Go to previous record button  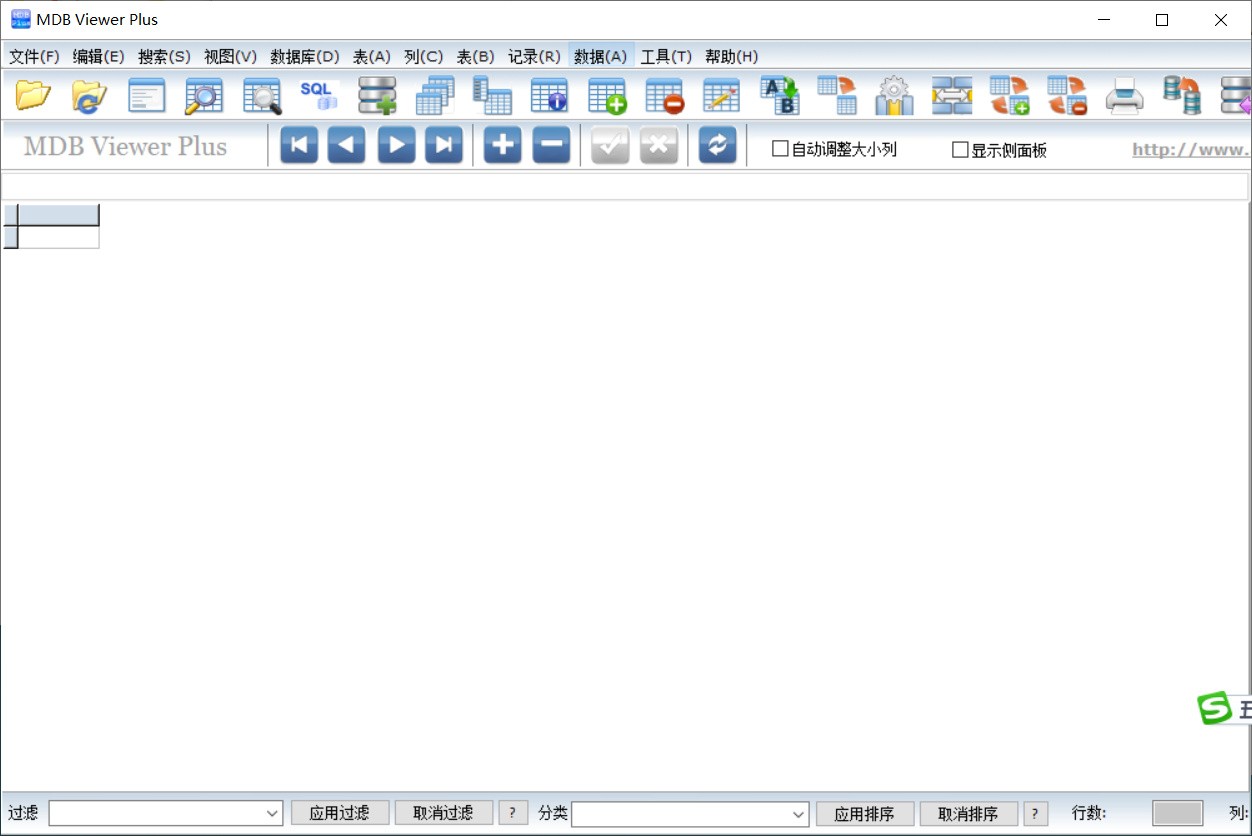point(347,145)
